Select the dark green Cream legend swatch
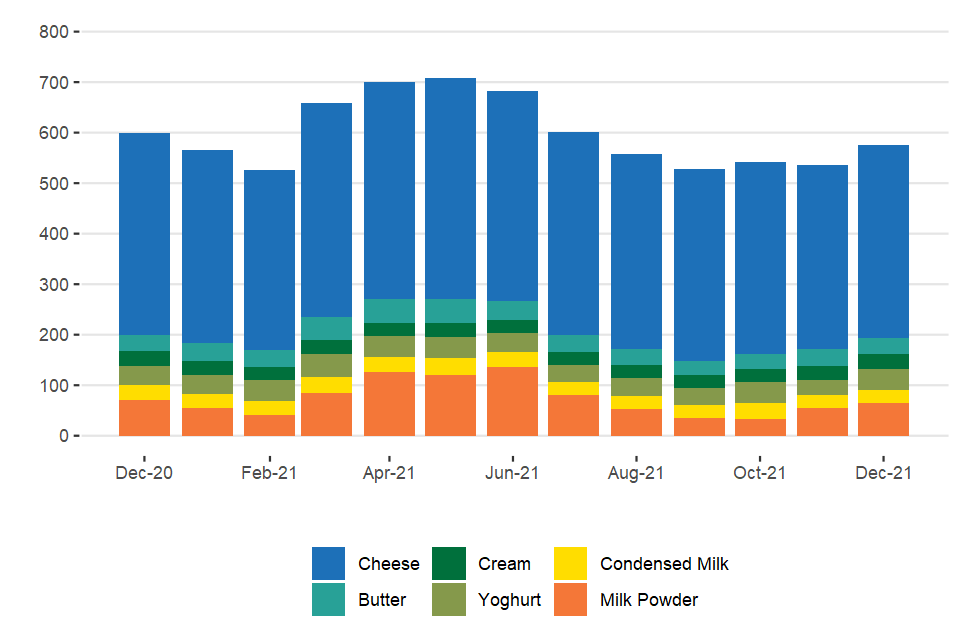The width and height of the screenshot is (960, 640). pyautogui.click(x=449, y=564)
